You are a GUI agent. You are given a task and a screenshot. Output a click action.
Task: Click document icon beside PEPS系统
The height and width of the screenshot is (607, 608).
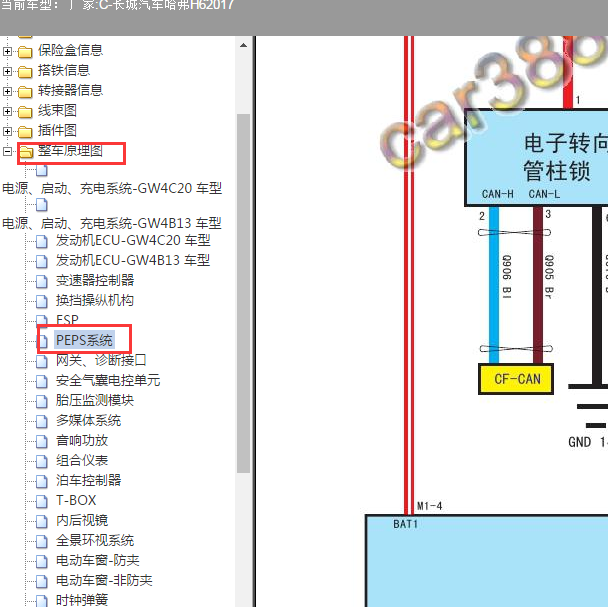(43, 341)
